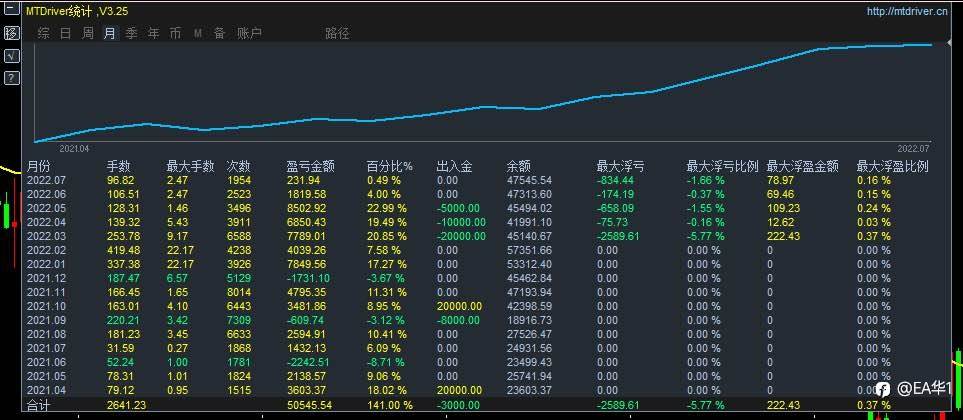The image size is (963, 420).
Task: Open the http://mtdriver.cn link
Action: pyautogui.click(x=906, y=11)
